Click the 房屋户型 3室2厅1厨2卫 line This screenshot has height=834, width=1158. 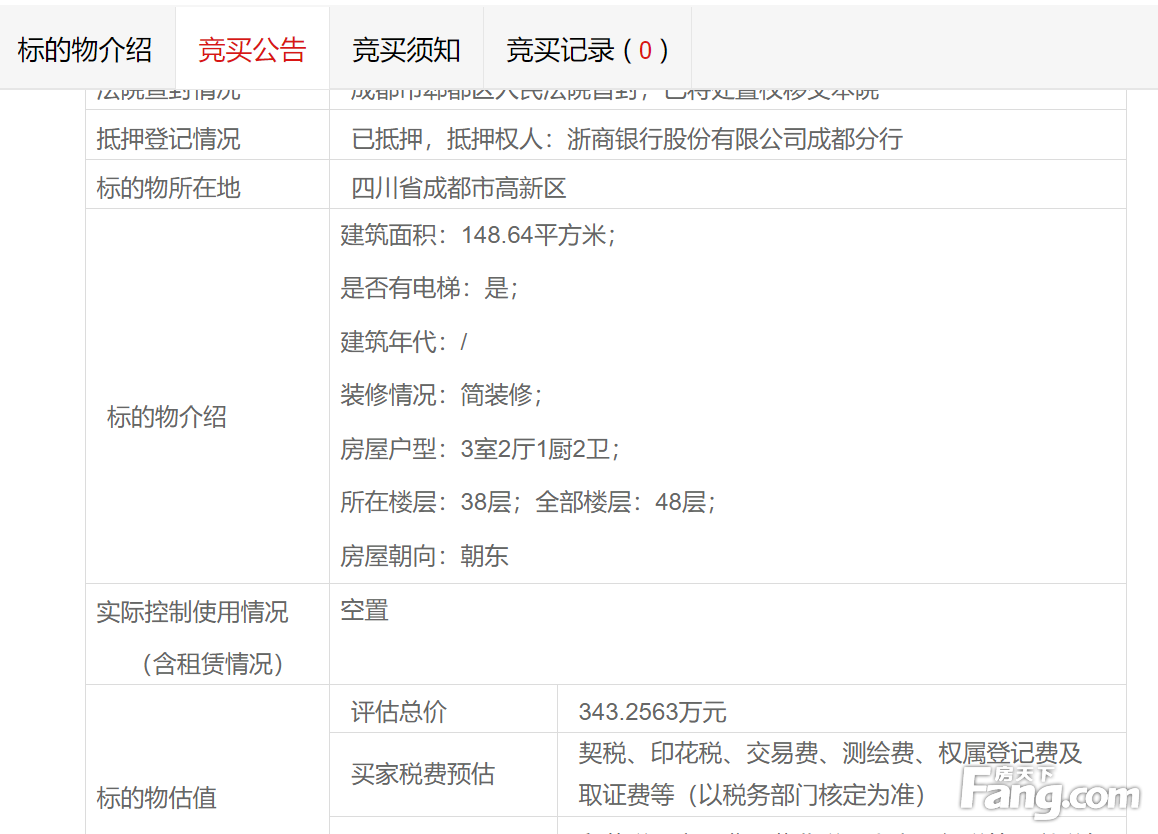(480, 449)
